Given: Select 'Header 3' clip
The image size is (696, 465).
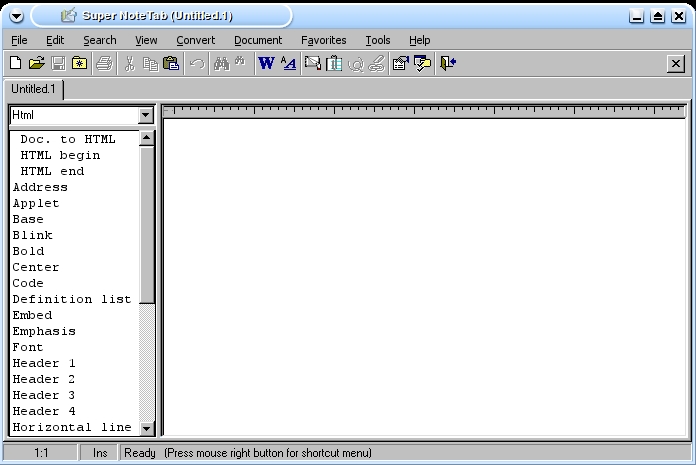Looking at the screenshot, I should 44,395.
